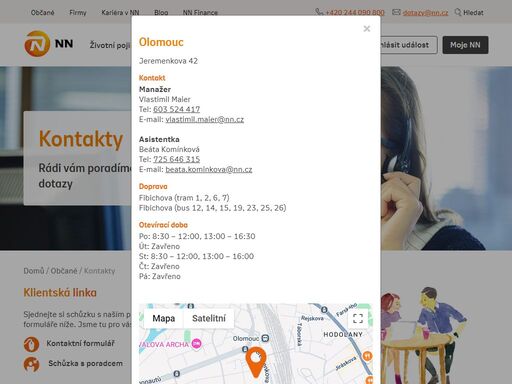
Task: Click the address Jeremenkova 42
Action: tap(168, 61)
